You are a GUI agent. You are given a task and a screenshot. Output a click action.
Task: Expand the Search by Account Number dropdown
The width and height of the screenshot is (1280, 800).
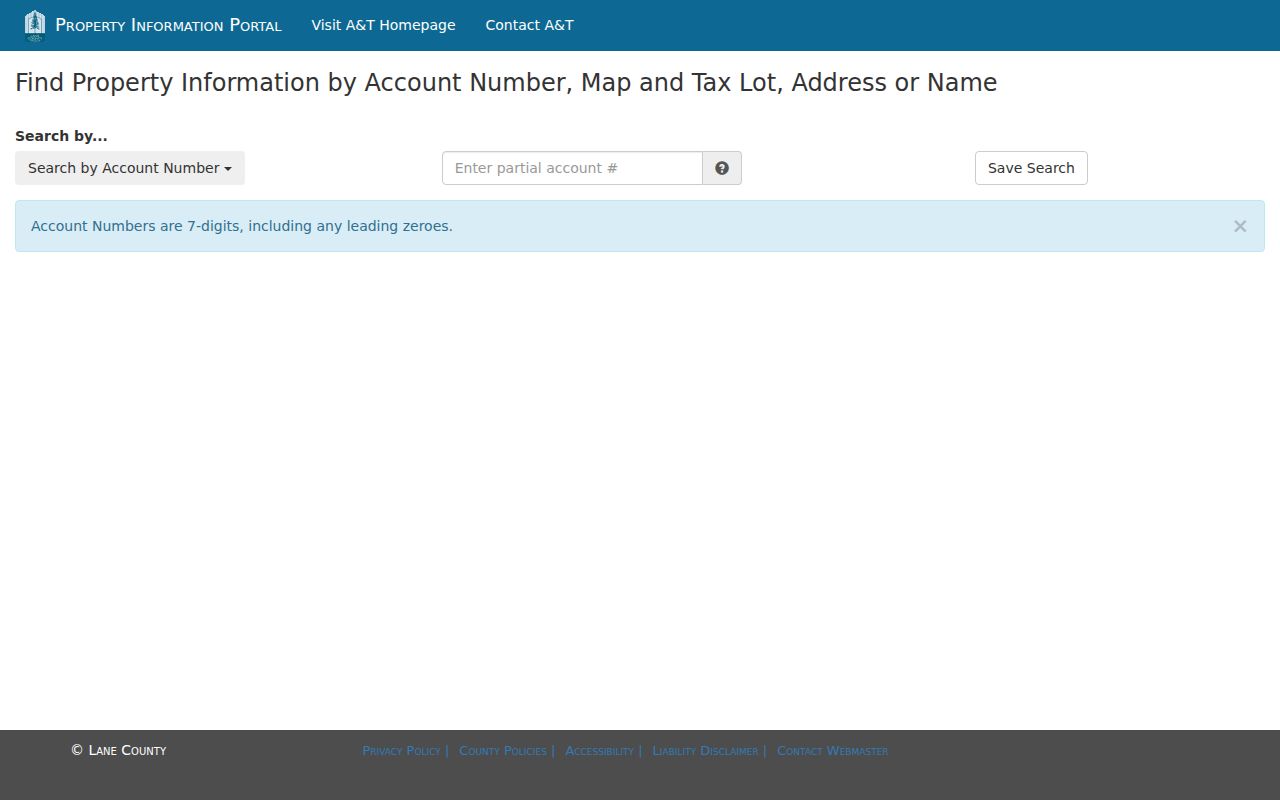[x=130, y=168]
